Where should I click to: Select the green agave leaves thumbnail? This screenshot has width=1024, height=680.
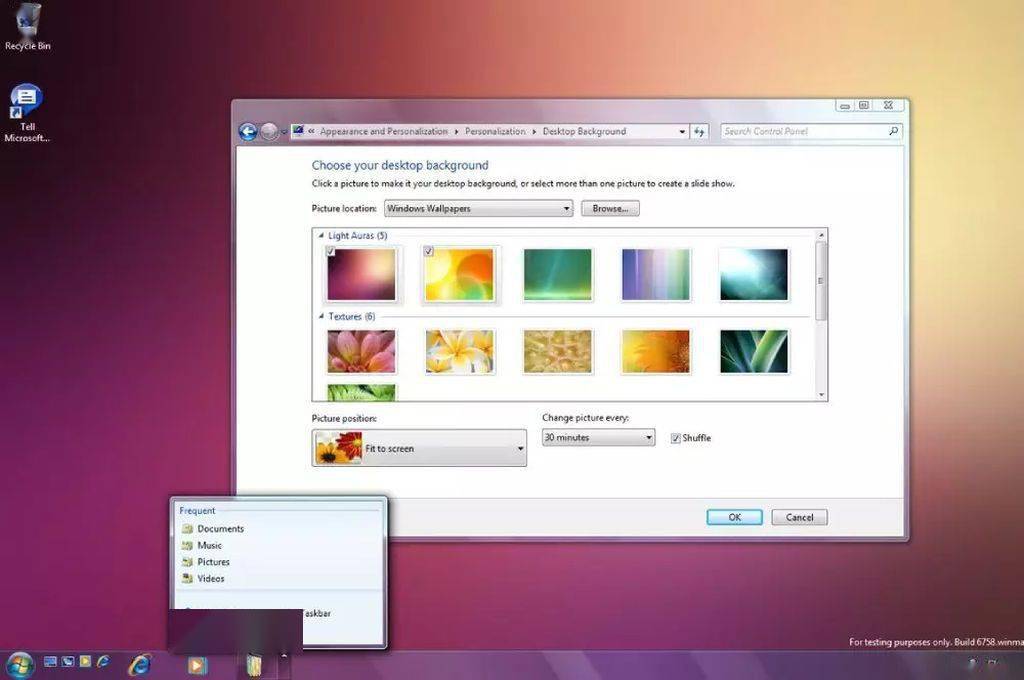(754, 351)
